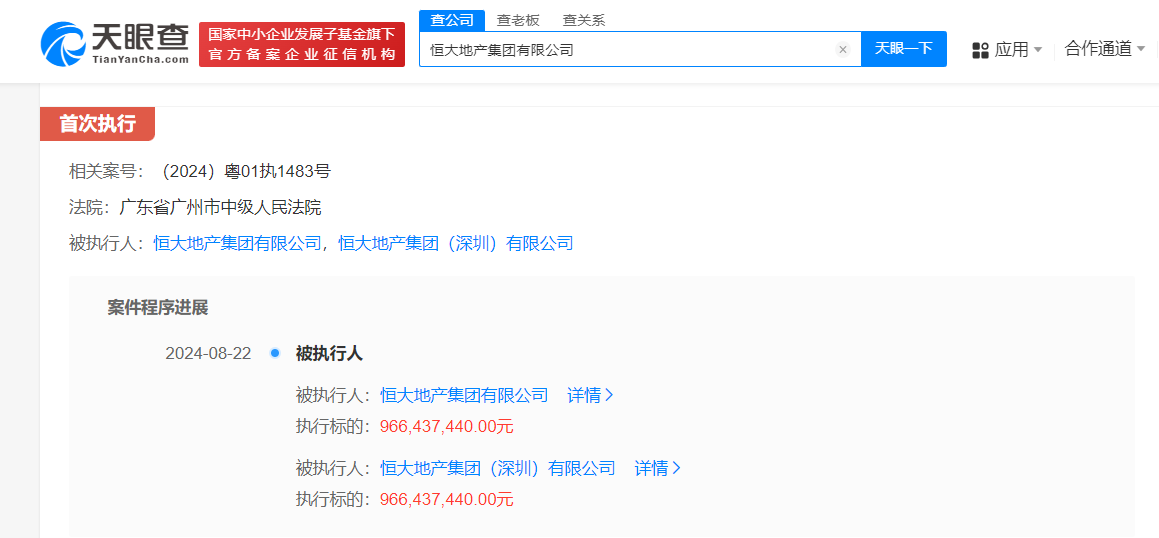Image resolution: width=1159 pixels, height=538 pixels.
Task: Click the 案件程序进展 heading
Action: (157, 308)
